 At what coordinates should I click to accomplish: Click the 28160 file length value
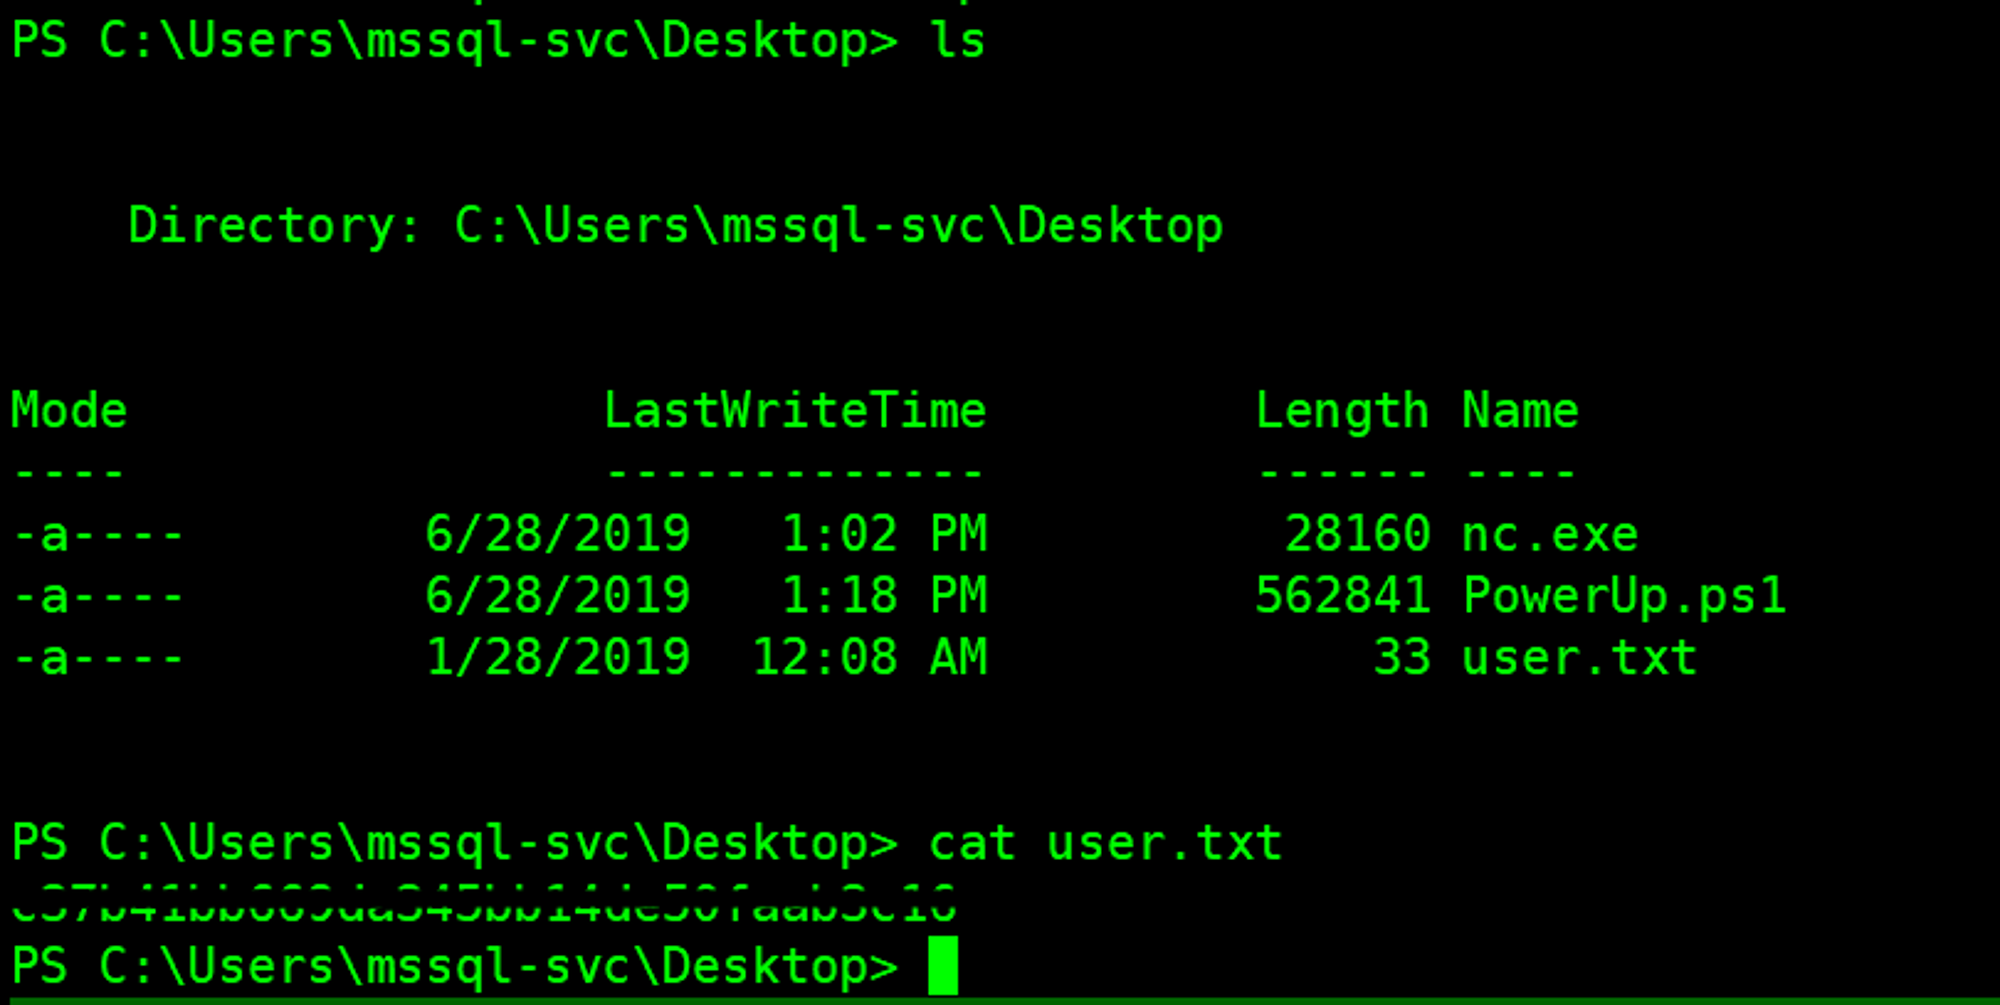point(1357,534)
